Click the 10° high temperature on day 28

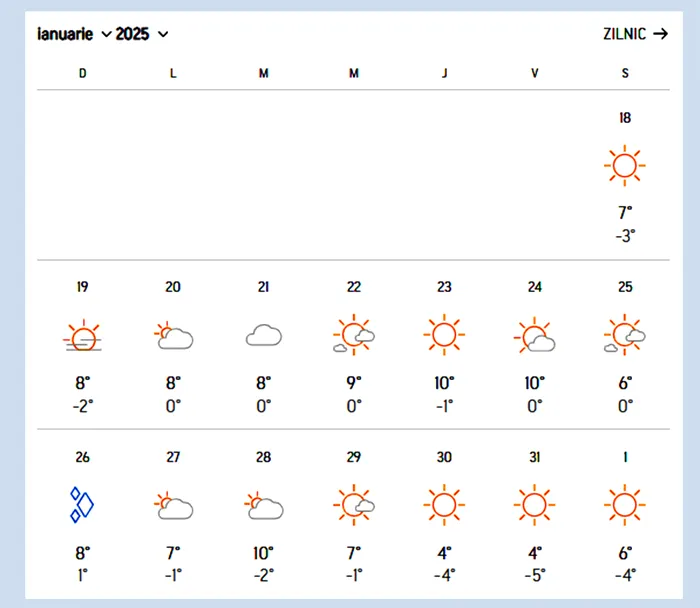click(263, 552)
